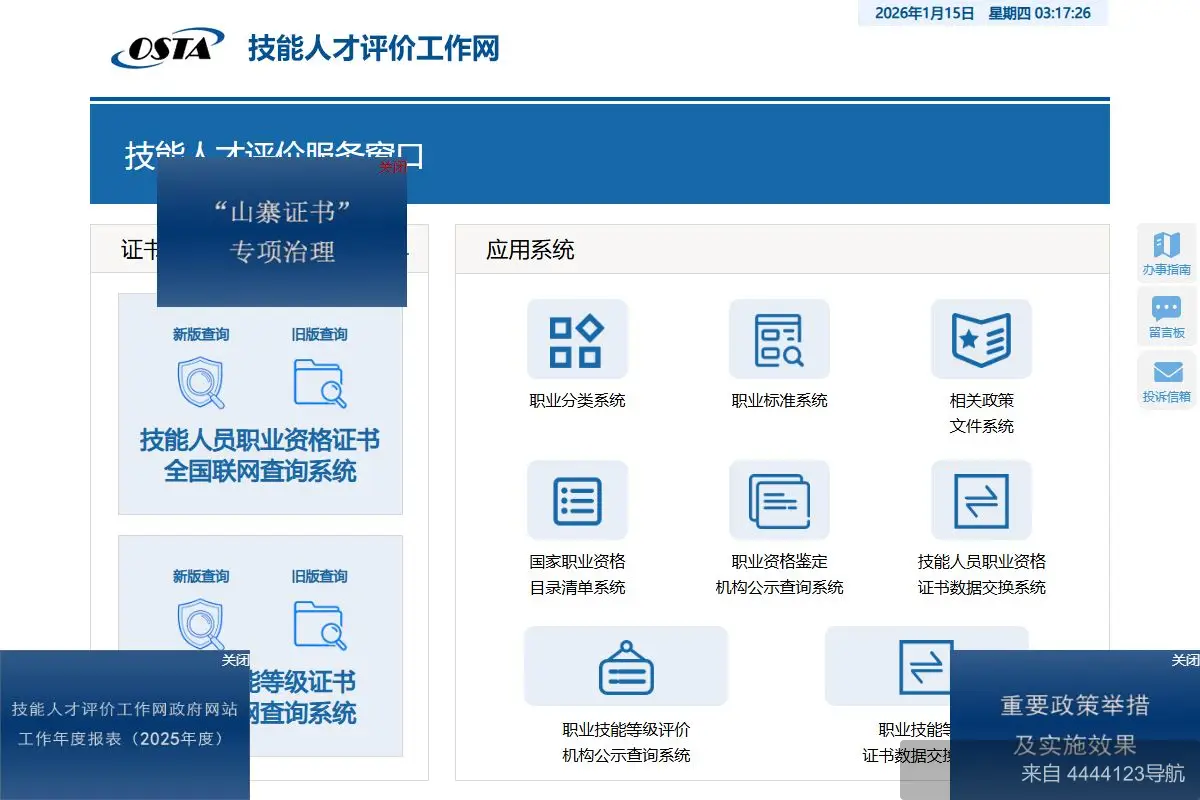Select the 新版查询 shield icon
Viewport: 1200px width, 800px height.
click(x=200, y=380)
